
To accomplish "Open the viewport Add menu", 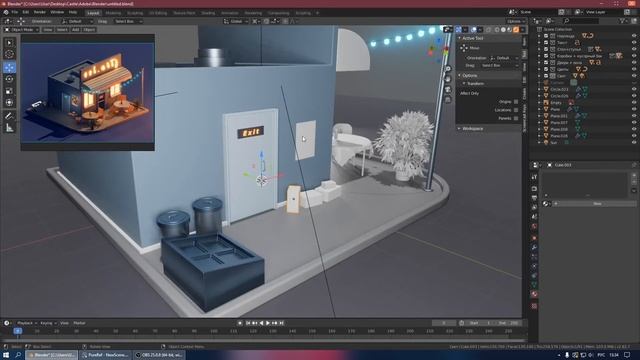I will pos(76,30).
